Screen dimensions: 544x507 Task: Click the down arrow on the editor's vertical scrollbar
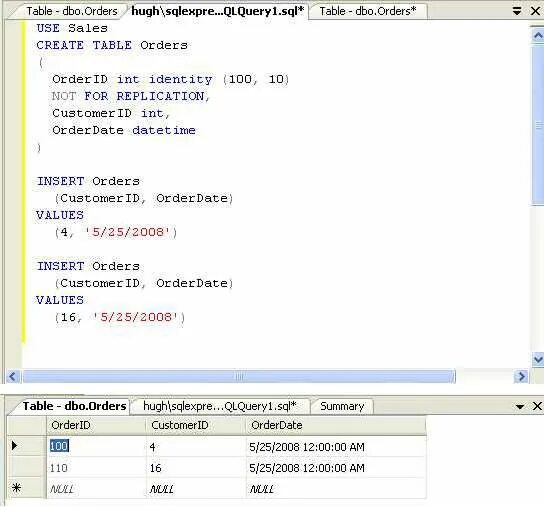(538, 359)
